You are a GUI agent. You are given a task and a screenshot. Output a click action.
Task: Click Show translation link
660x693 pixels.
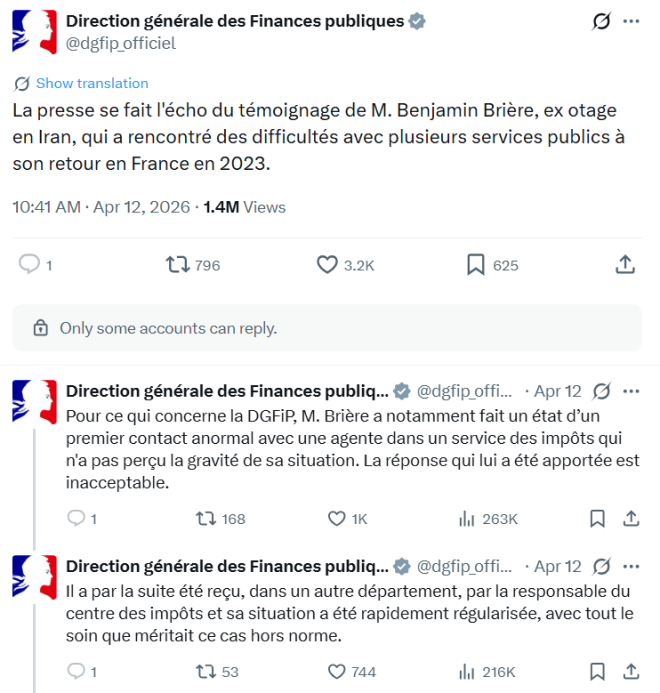tap(91, 83)
